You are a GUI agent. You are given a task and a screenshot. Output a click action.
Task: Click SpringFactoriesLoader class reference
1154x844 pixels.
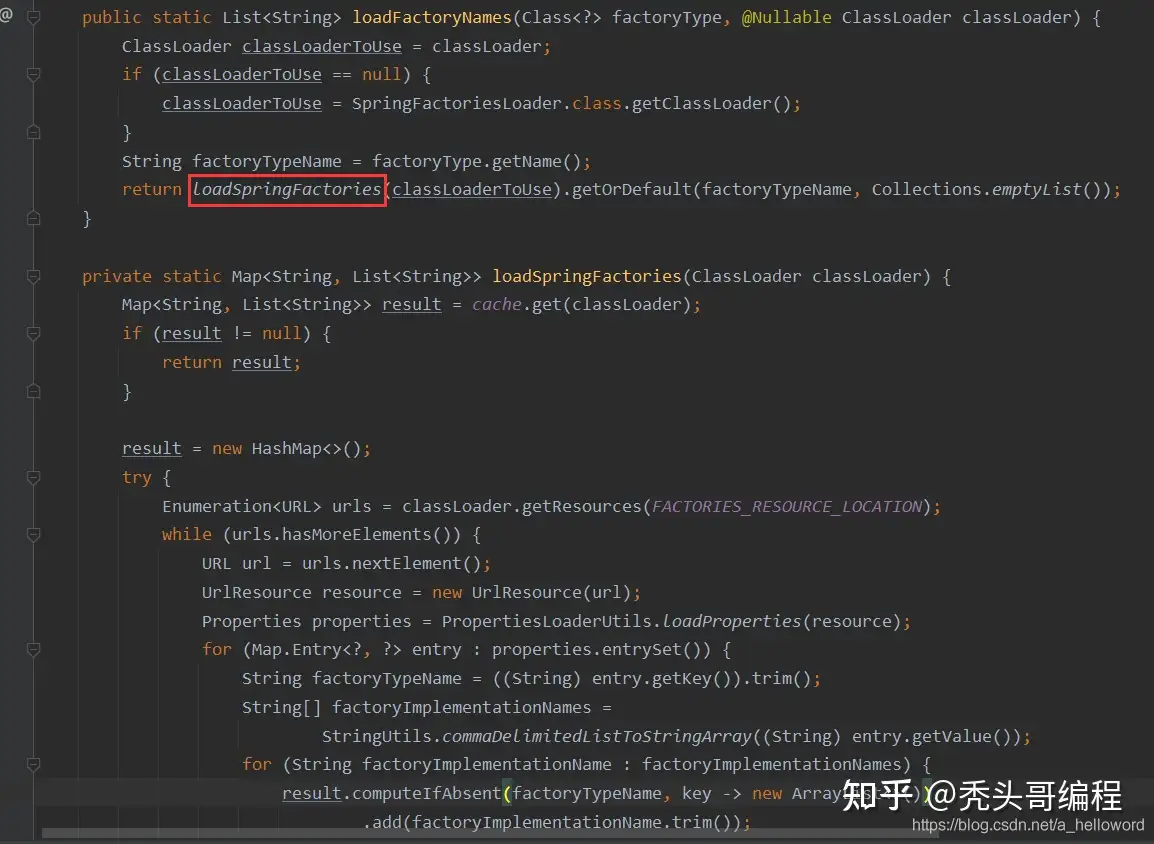pyautogui.click(x=456, y=103)
